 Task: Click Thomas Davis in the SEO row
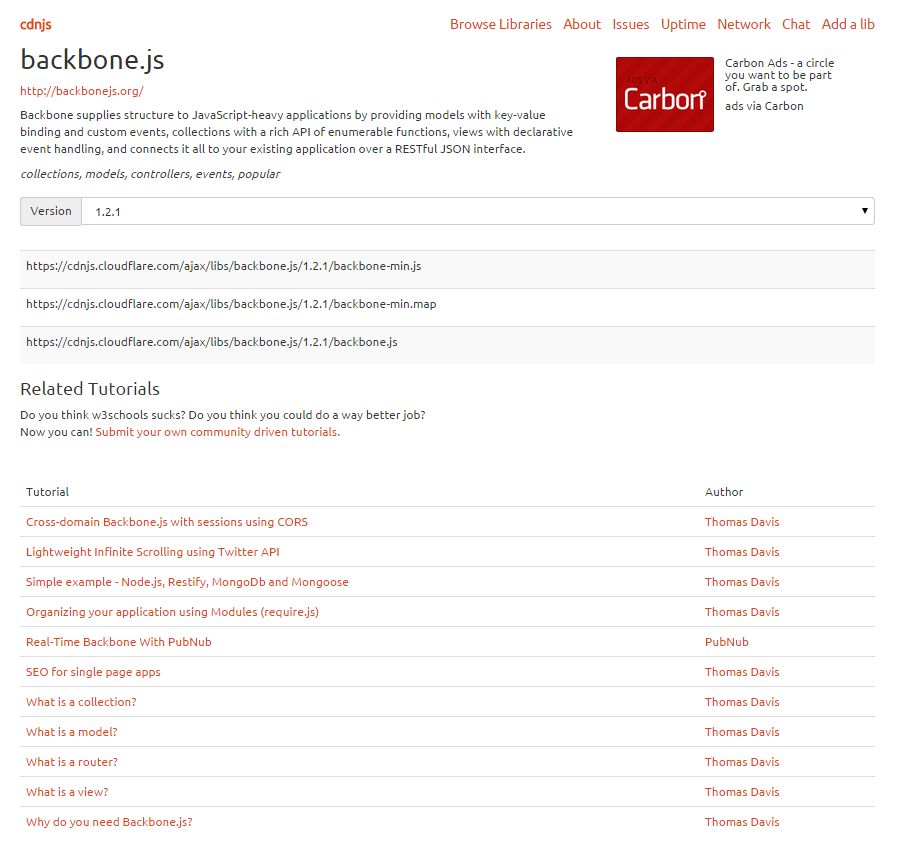(x=742, y=672)
